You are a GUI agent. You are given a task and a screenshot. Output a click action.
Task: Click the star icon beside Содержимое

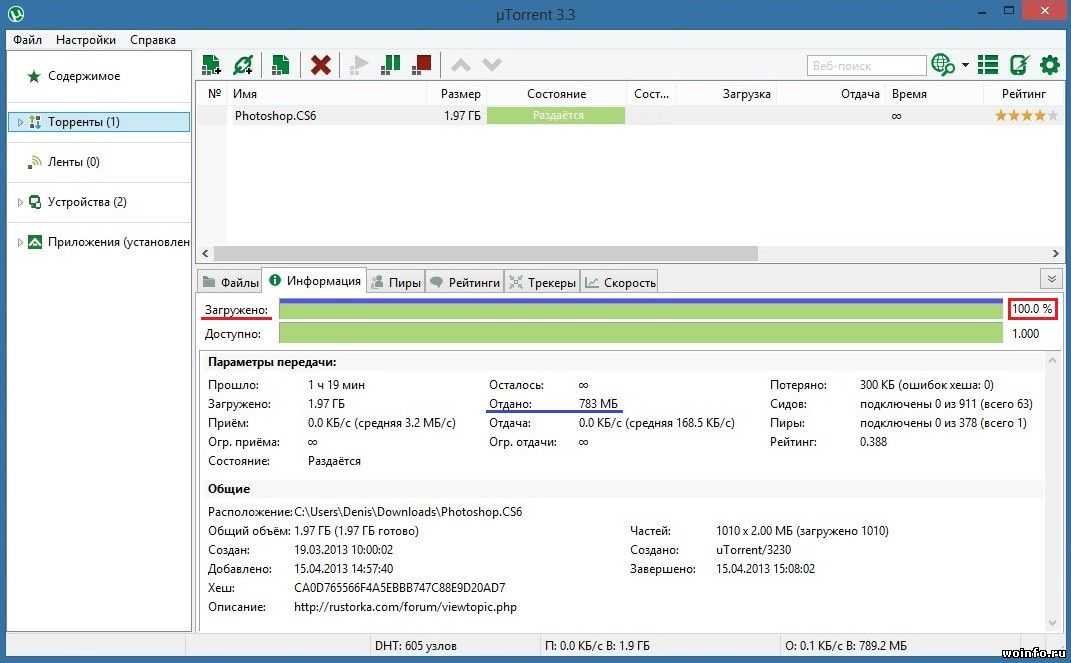click(x=33, y=76)
